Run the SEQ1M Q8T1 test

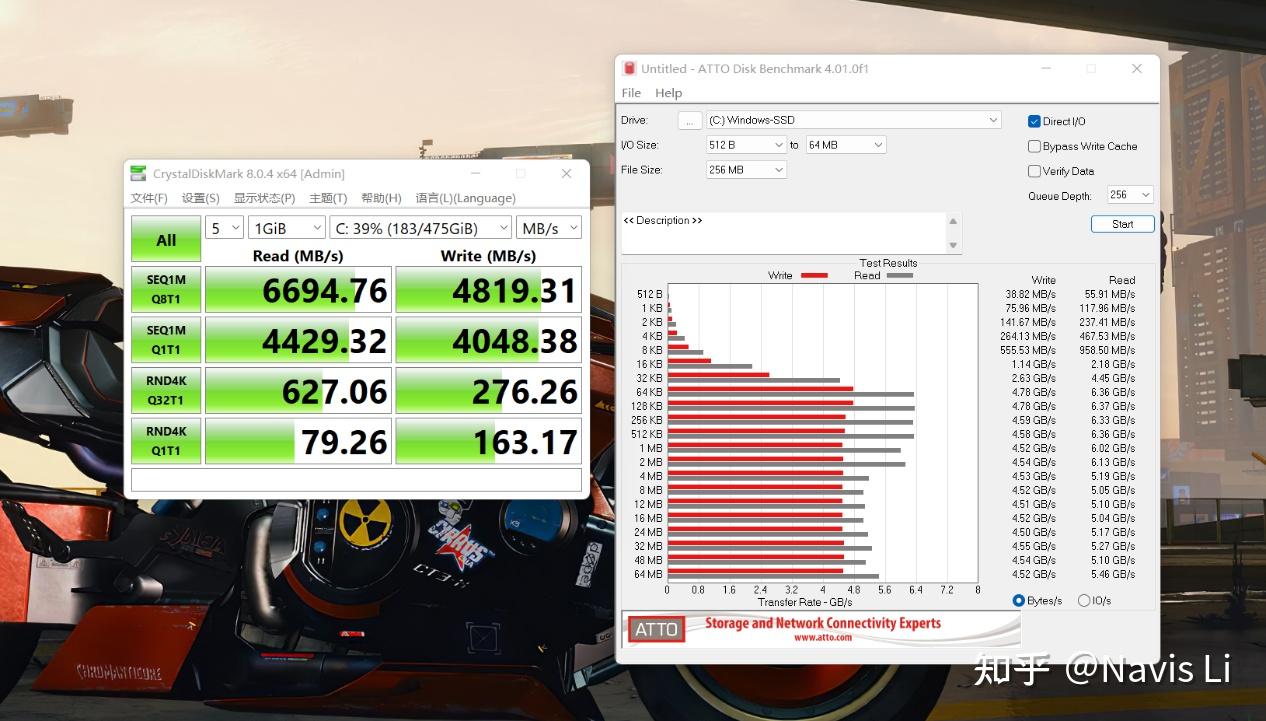pyautogui.click(x=165, y=289)
